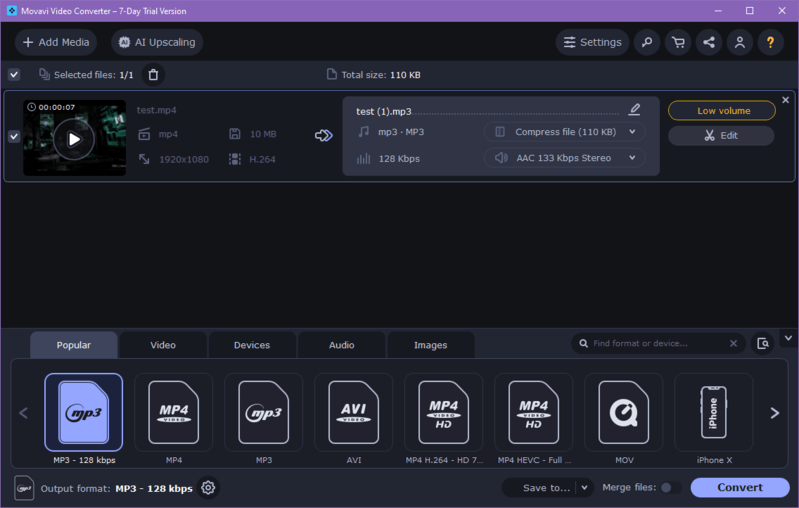Open the user account icon
This screenshot has width=799, height=508.
740,42
